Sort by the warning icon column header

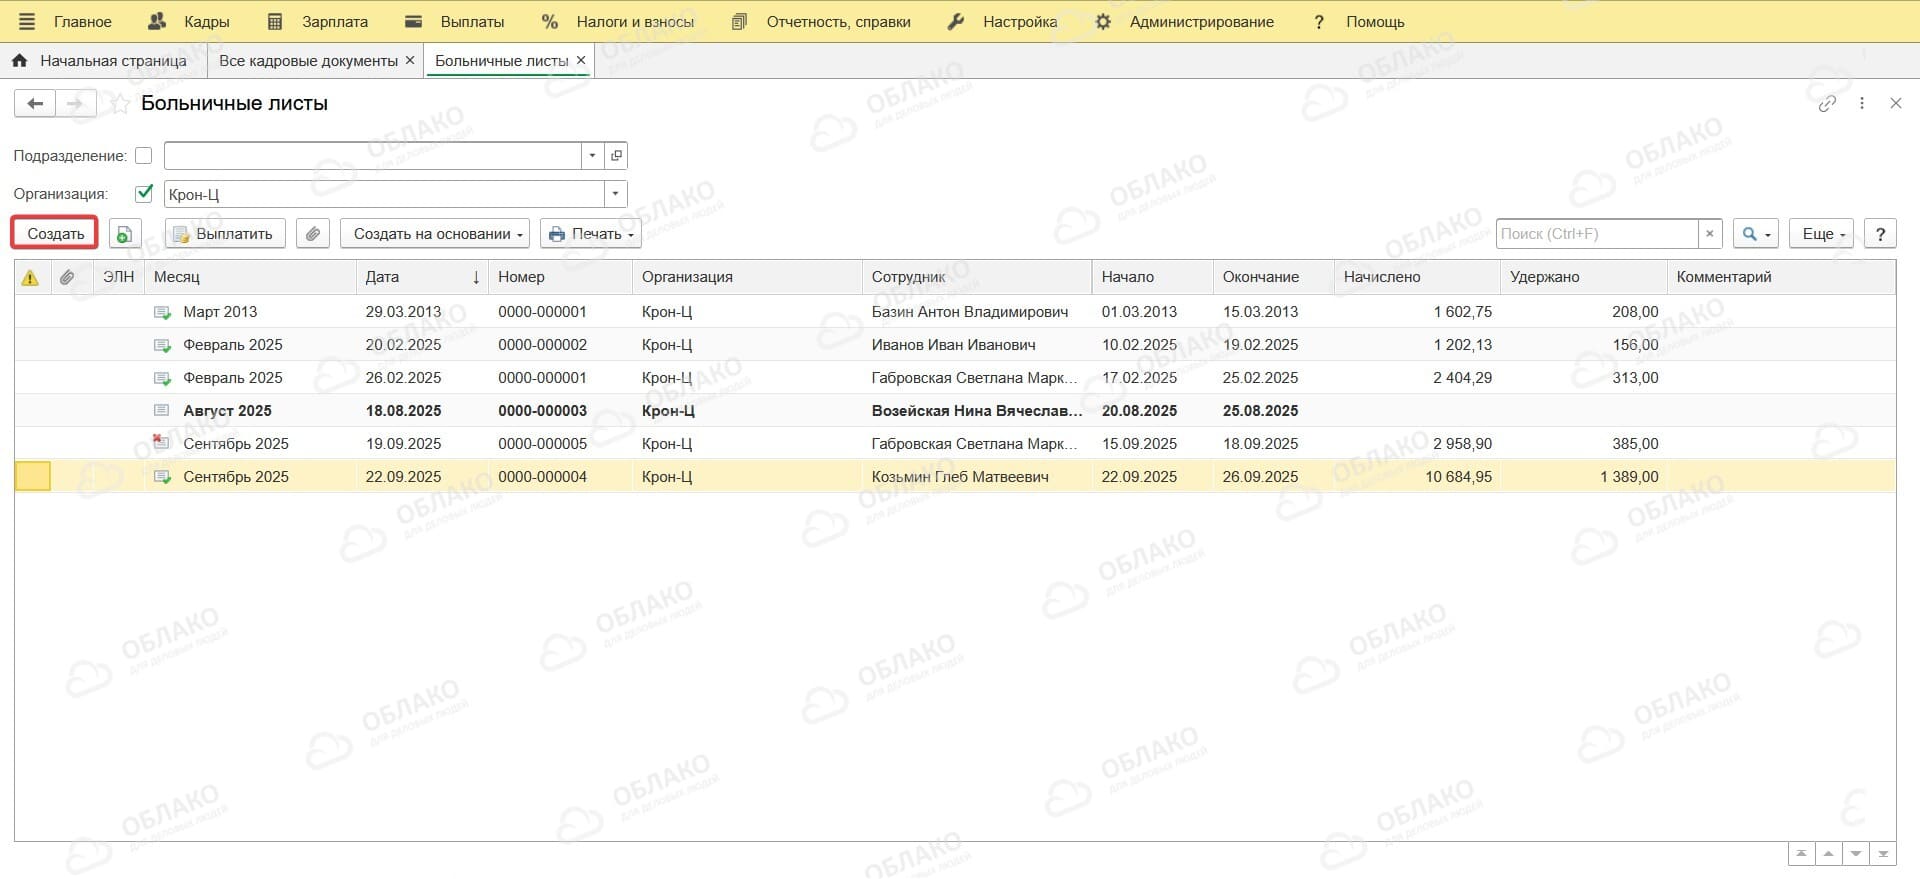click(31, 277)
